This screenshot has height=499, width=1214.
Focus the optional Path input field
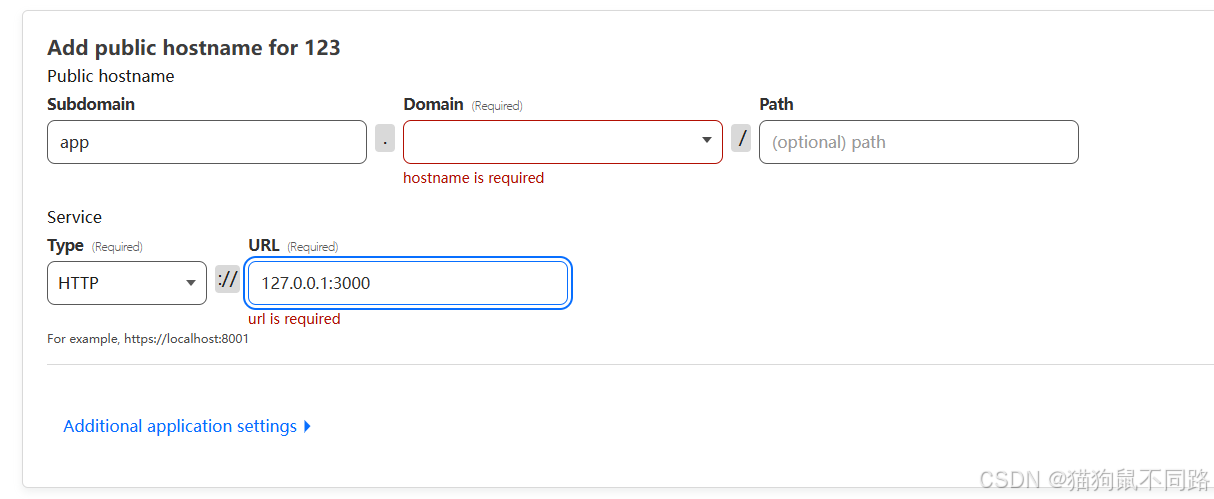click(x=918, y=142)
